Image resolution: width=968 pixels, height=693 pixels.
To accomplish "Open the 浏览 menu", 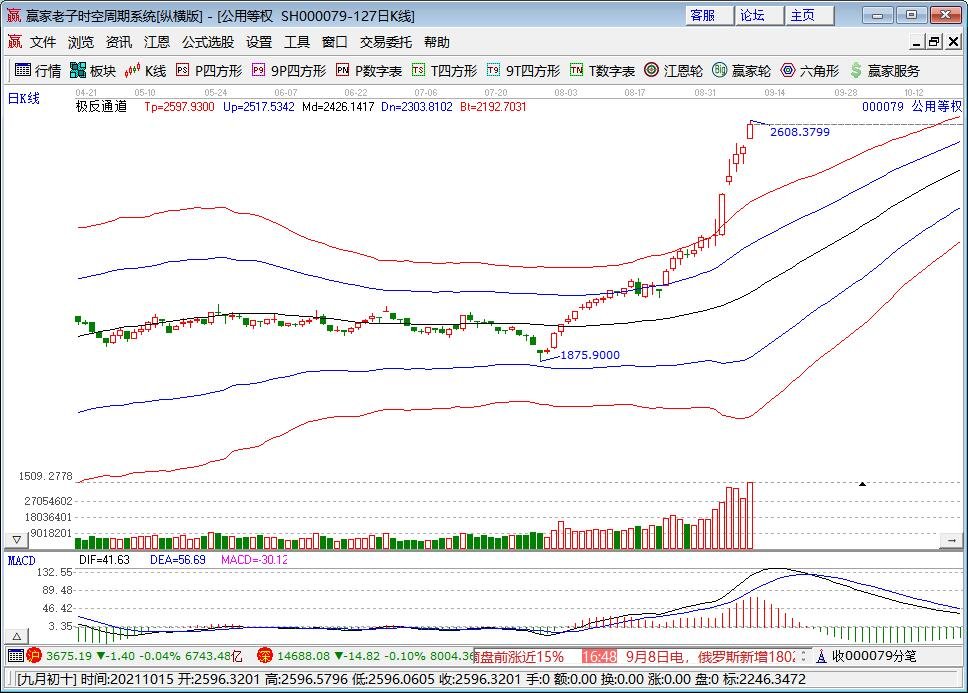I will click(81, 42).
